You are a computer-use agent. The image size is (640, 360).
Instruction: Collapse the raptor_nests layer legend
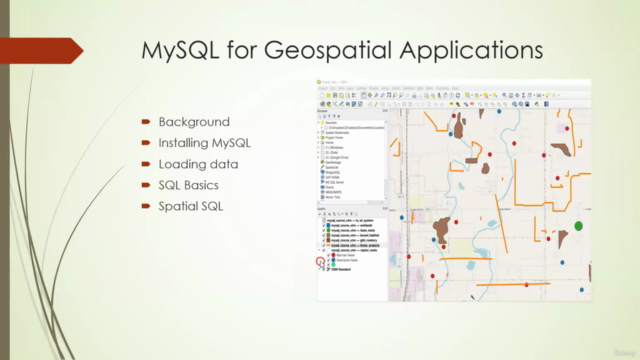click(319, 250)
